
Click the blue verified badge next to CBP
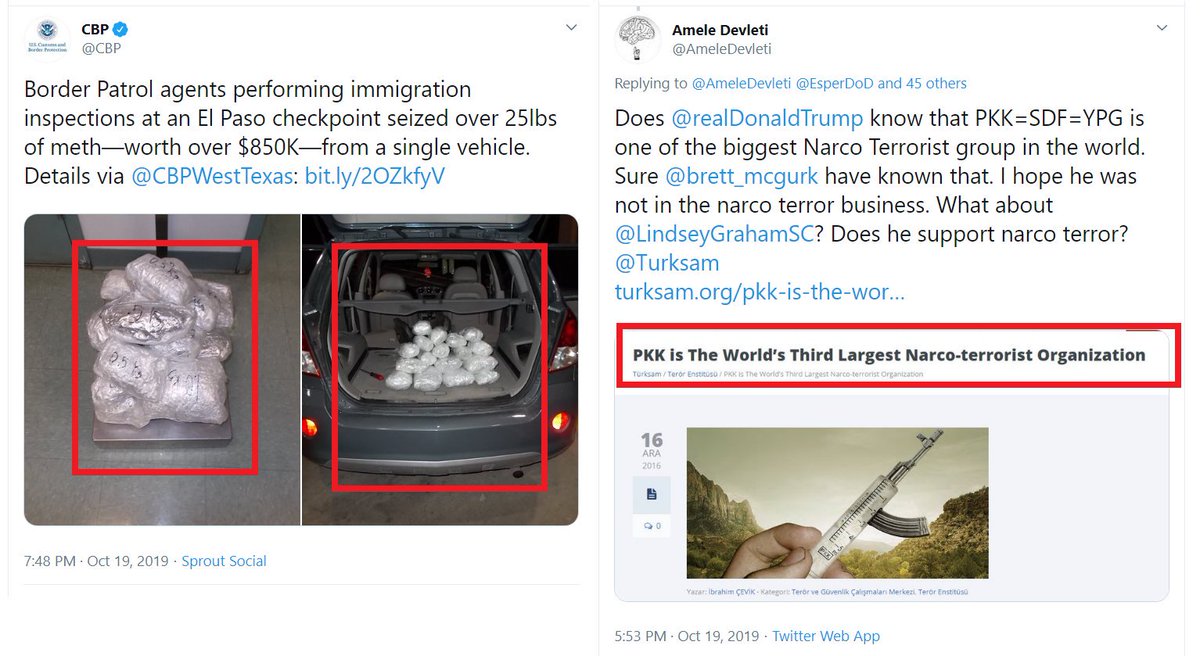pyautogui.click(x=120, y=29)
